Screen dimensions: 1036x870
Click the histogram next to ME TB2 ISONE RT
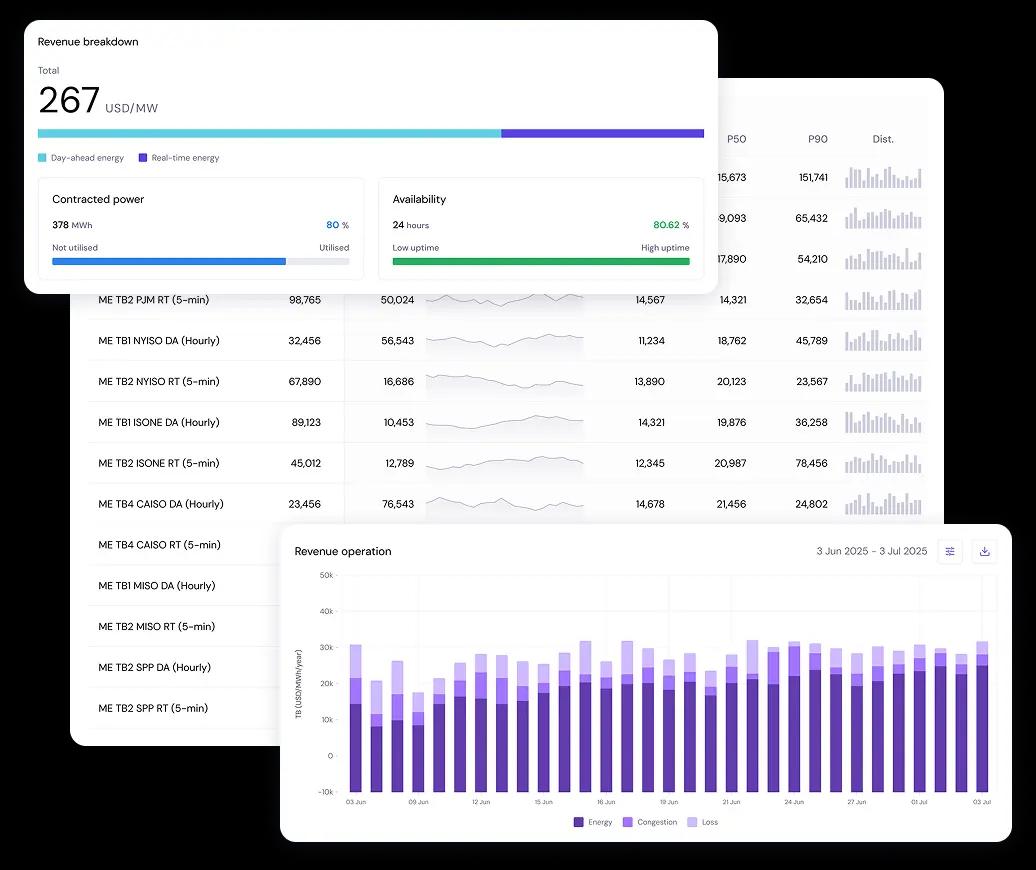pyautogui.click(x=883, y=463)
